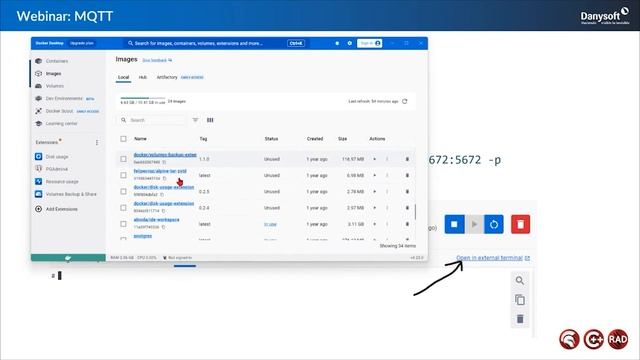Viewport: 640px width, 360px height.
Task: Run the disk-usage-extension 0.2.4 image
Action: 374,208
